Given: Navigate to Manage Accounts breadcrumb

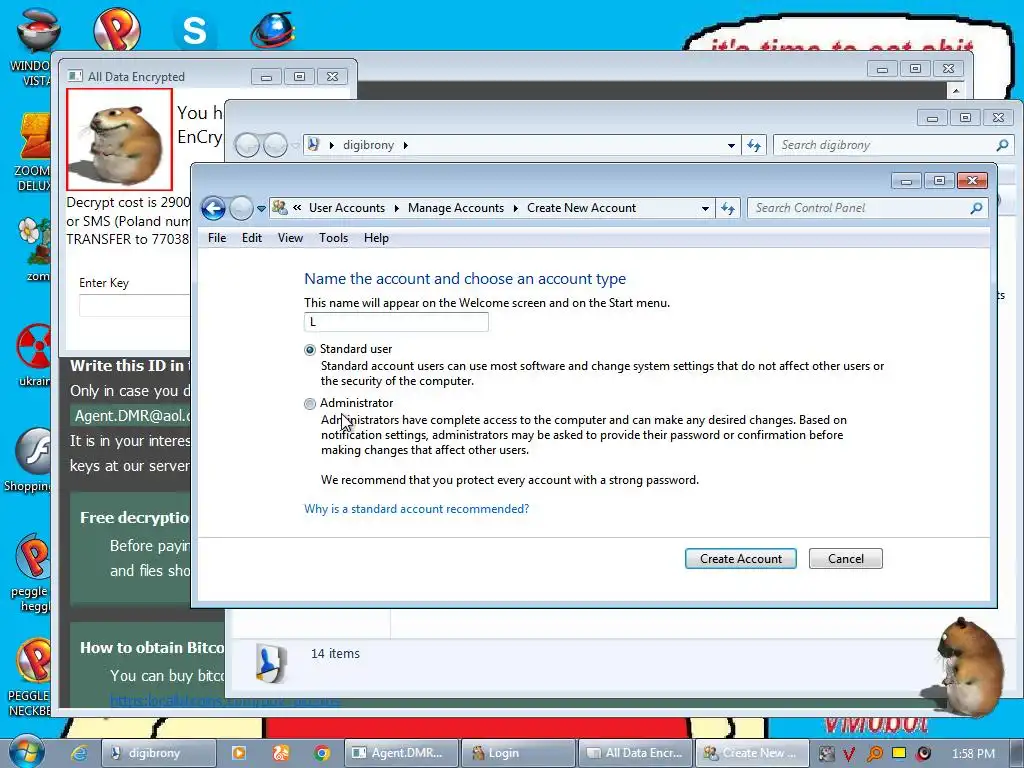Looking at the screenshot, I should tap(456, 208).
